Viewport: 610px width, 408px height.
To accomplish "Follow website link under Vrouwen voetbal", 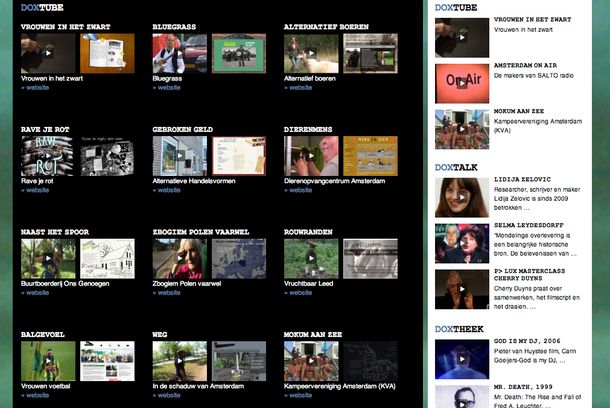I will [35, 396].
